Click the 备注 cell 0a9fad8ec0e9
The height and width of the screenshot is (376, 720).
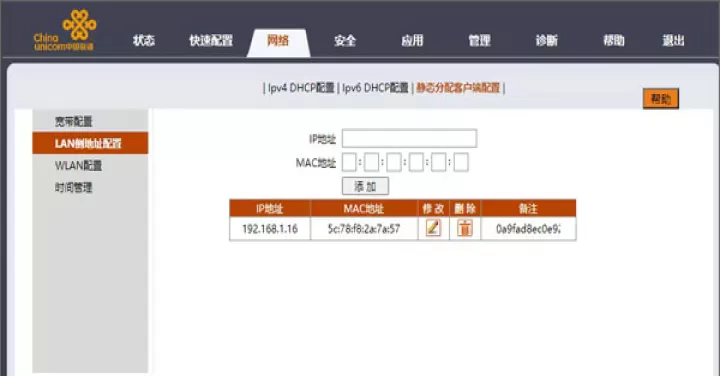pos(529,229)
